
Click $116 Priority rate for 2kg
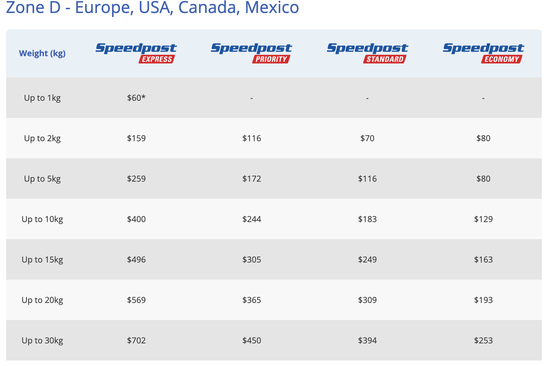pos(251,138)
